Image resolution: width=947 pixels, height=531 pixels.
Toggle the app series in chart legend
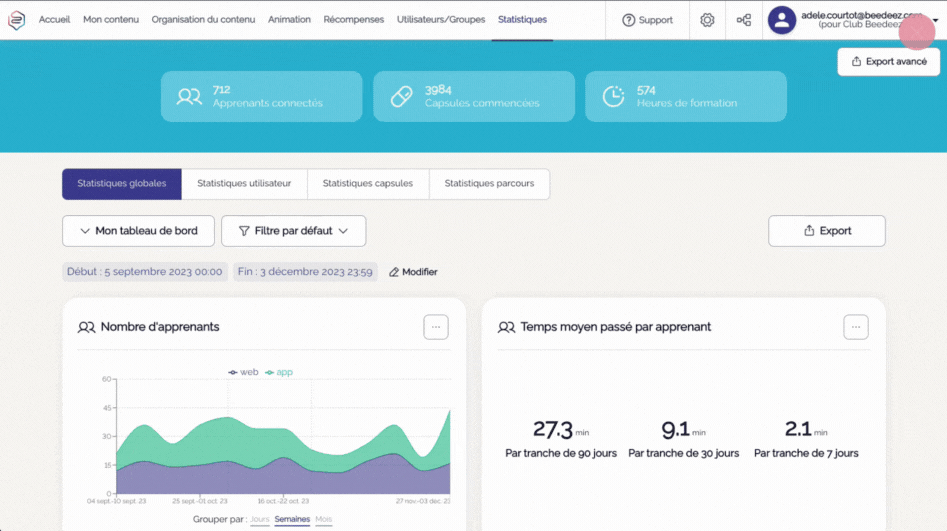pos(279,372)
